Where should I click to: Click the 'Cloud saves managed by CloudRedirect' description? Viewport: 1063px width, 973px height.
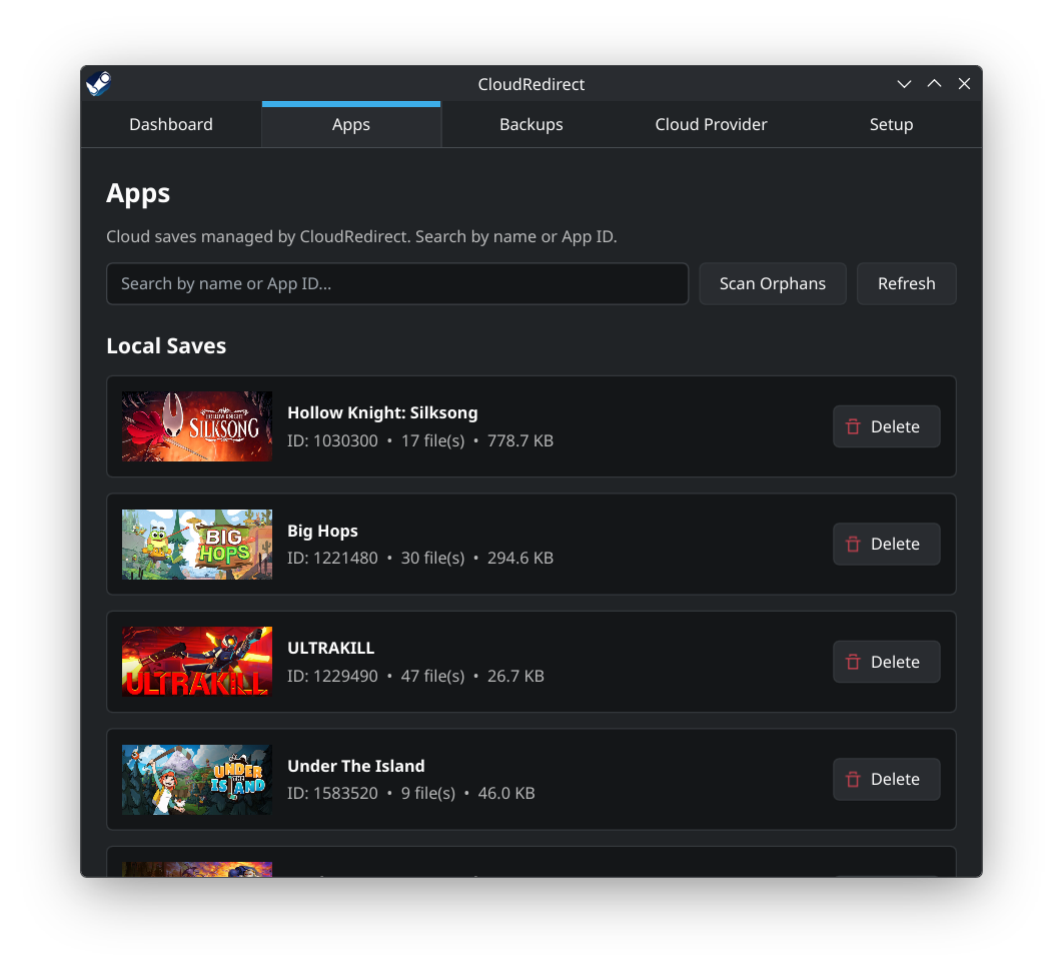(361, 237)
